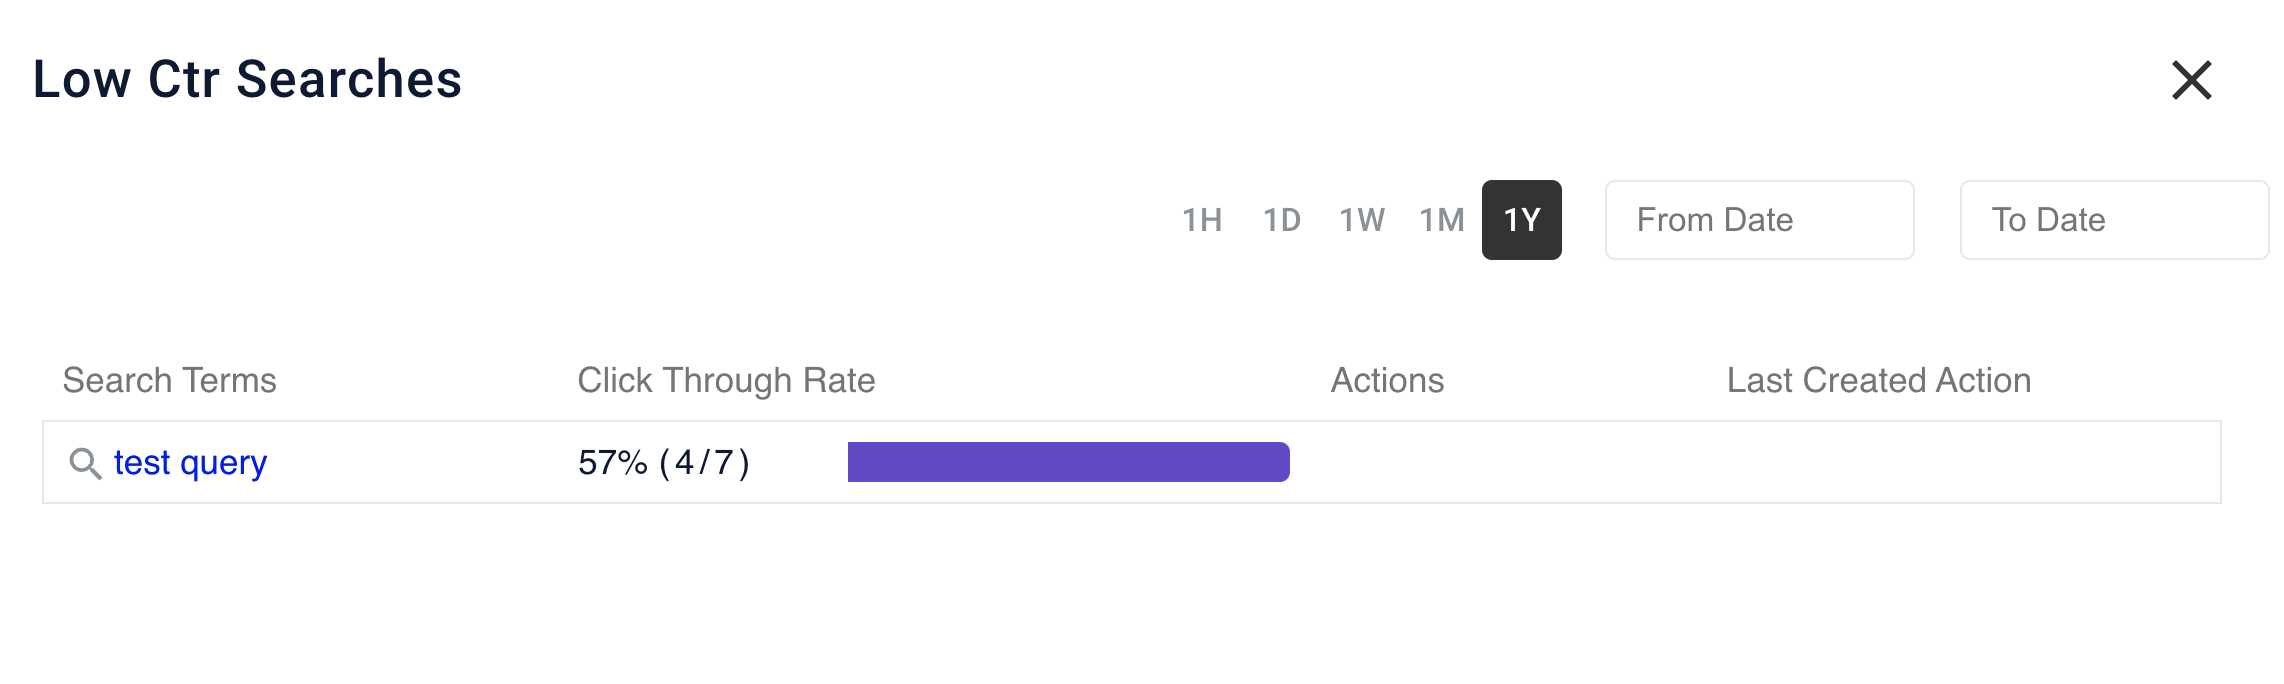
Task: Open the From Date picker
Action: click(1759, 219)
